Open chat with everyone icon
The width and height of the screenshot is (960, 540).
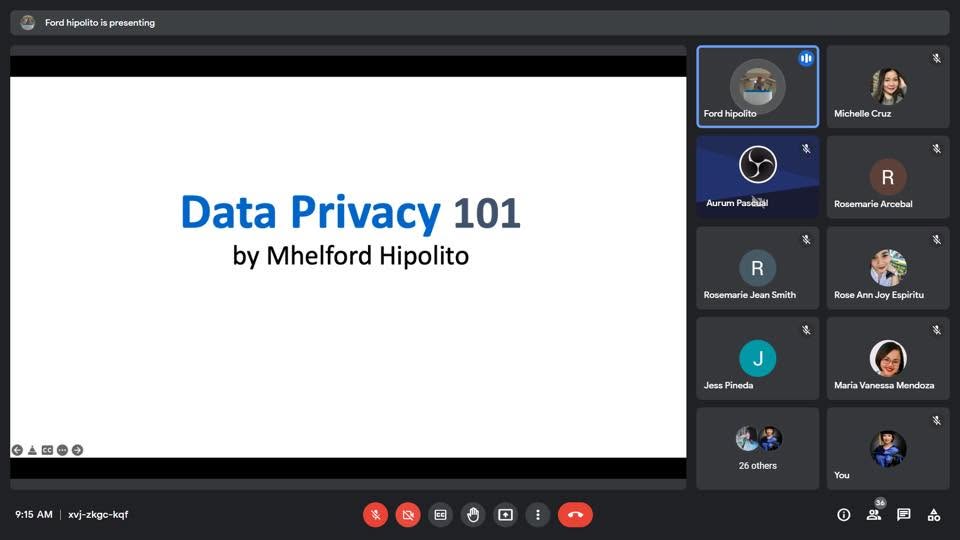tap(904, 515)
